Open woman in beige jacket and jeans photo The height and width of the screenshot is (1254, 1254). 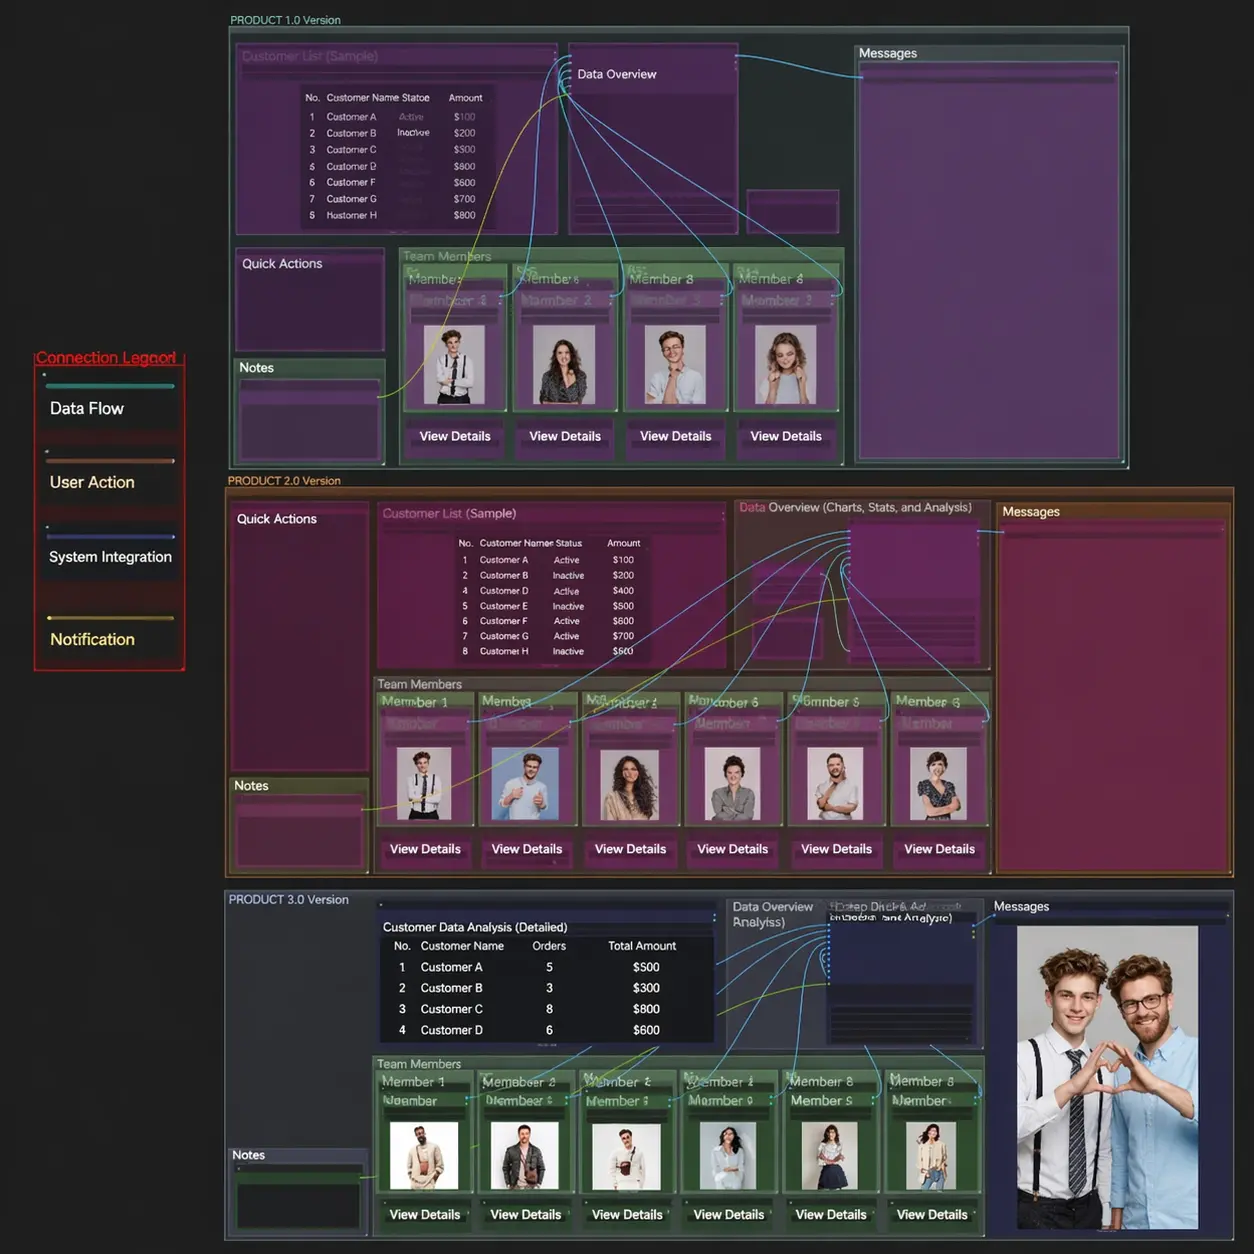pos(931,1156)
